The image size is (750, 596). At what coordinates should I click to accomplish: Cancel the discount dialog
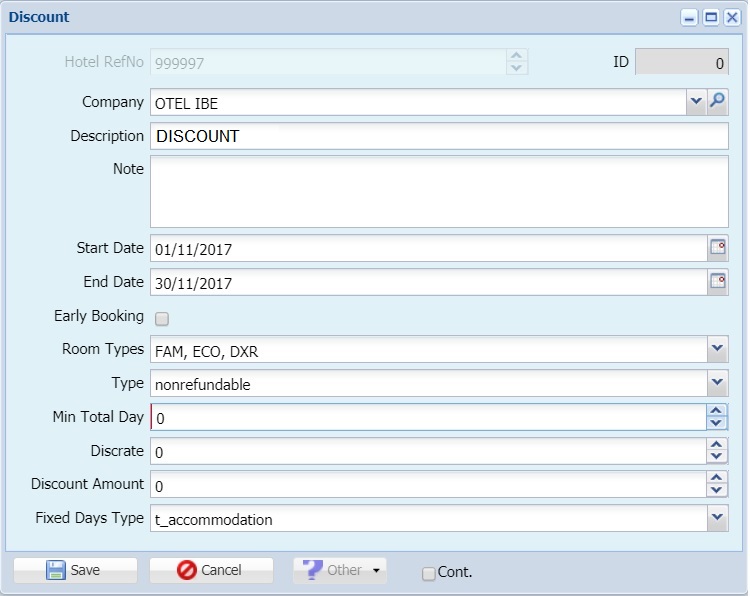(211, 570)
